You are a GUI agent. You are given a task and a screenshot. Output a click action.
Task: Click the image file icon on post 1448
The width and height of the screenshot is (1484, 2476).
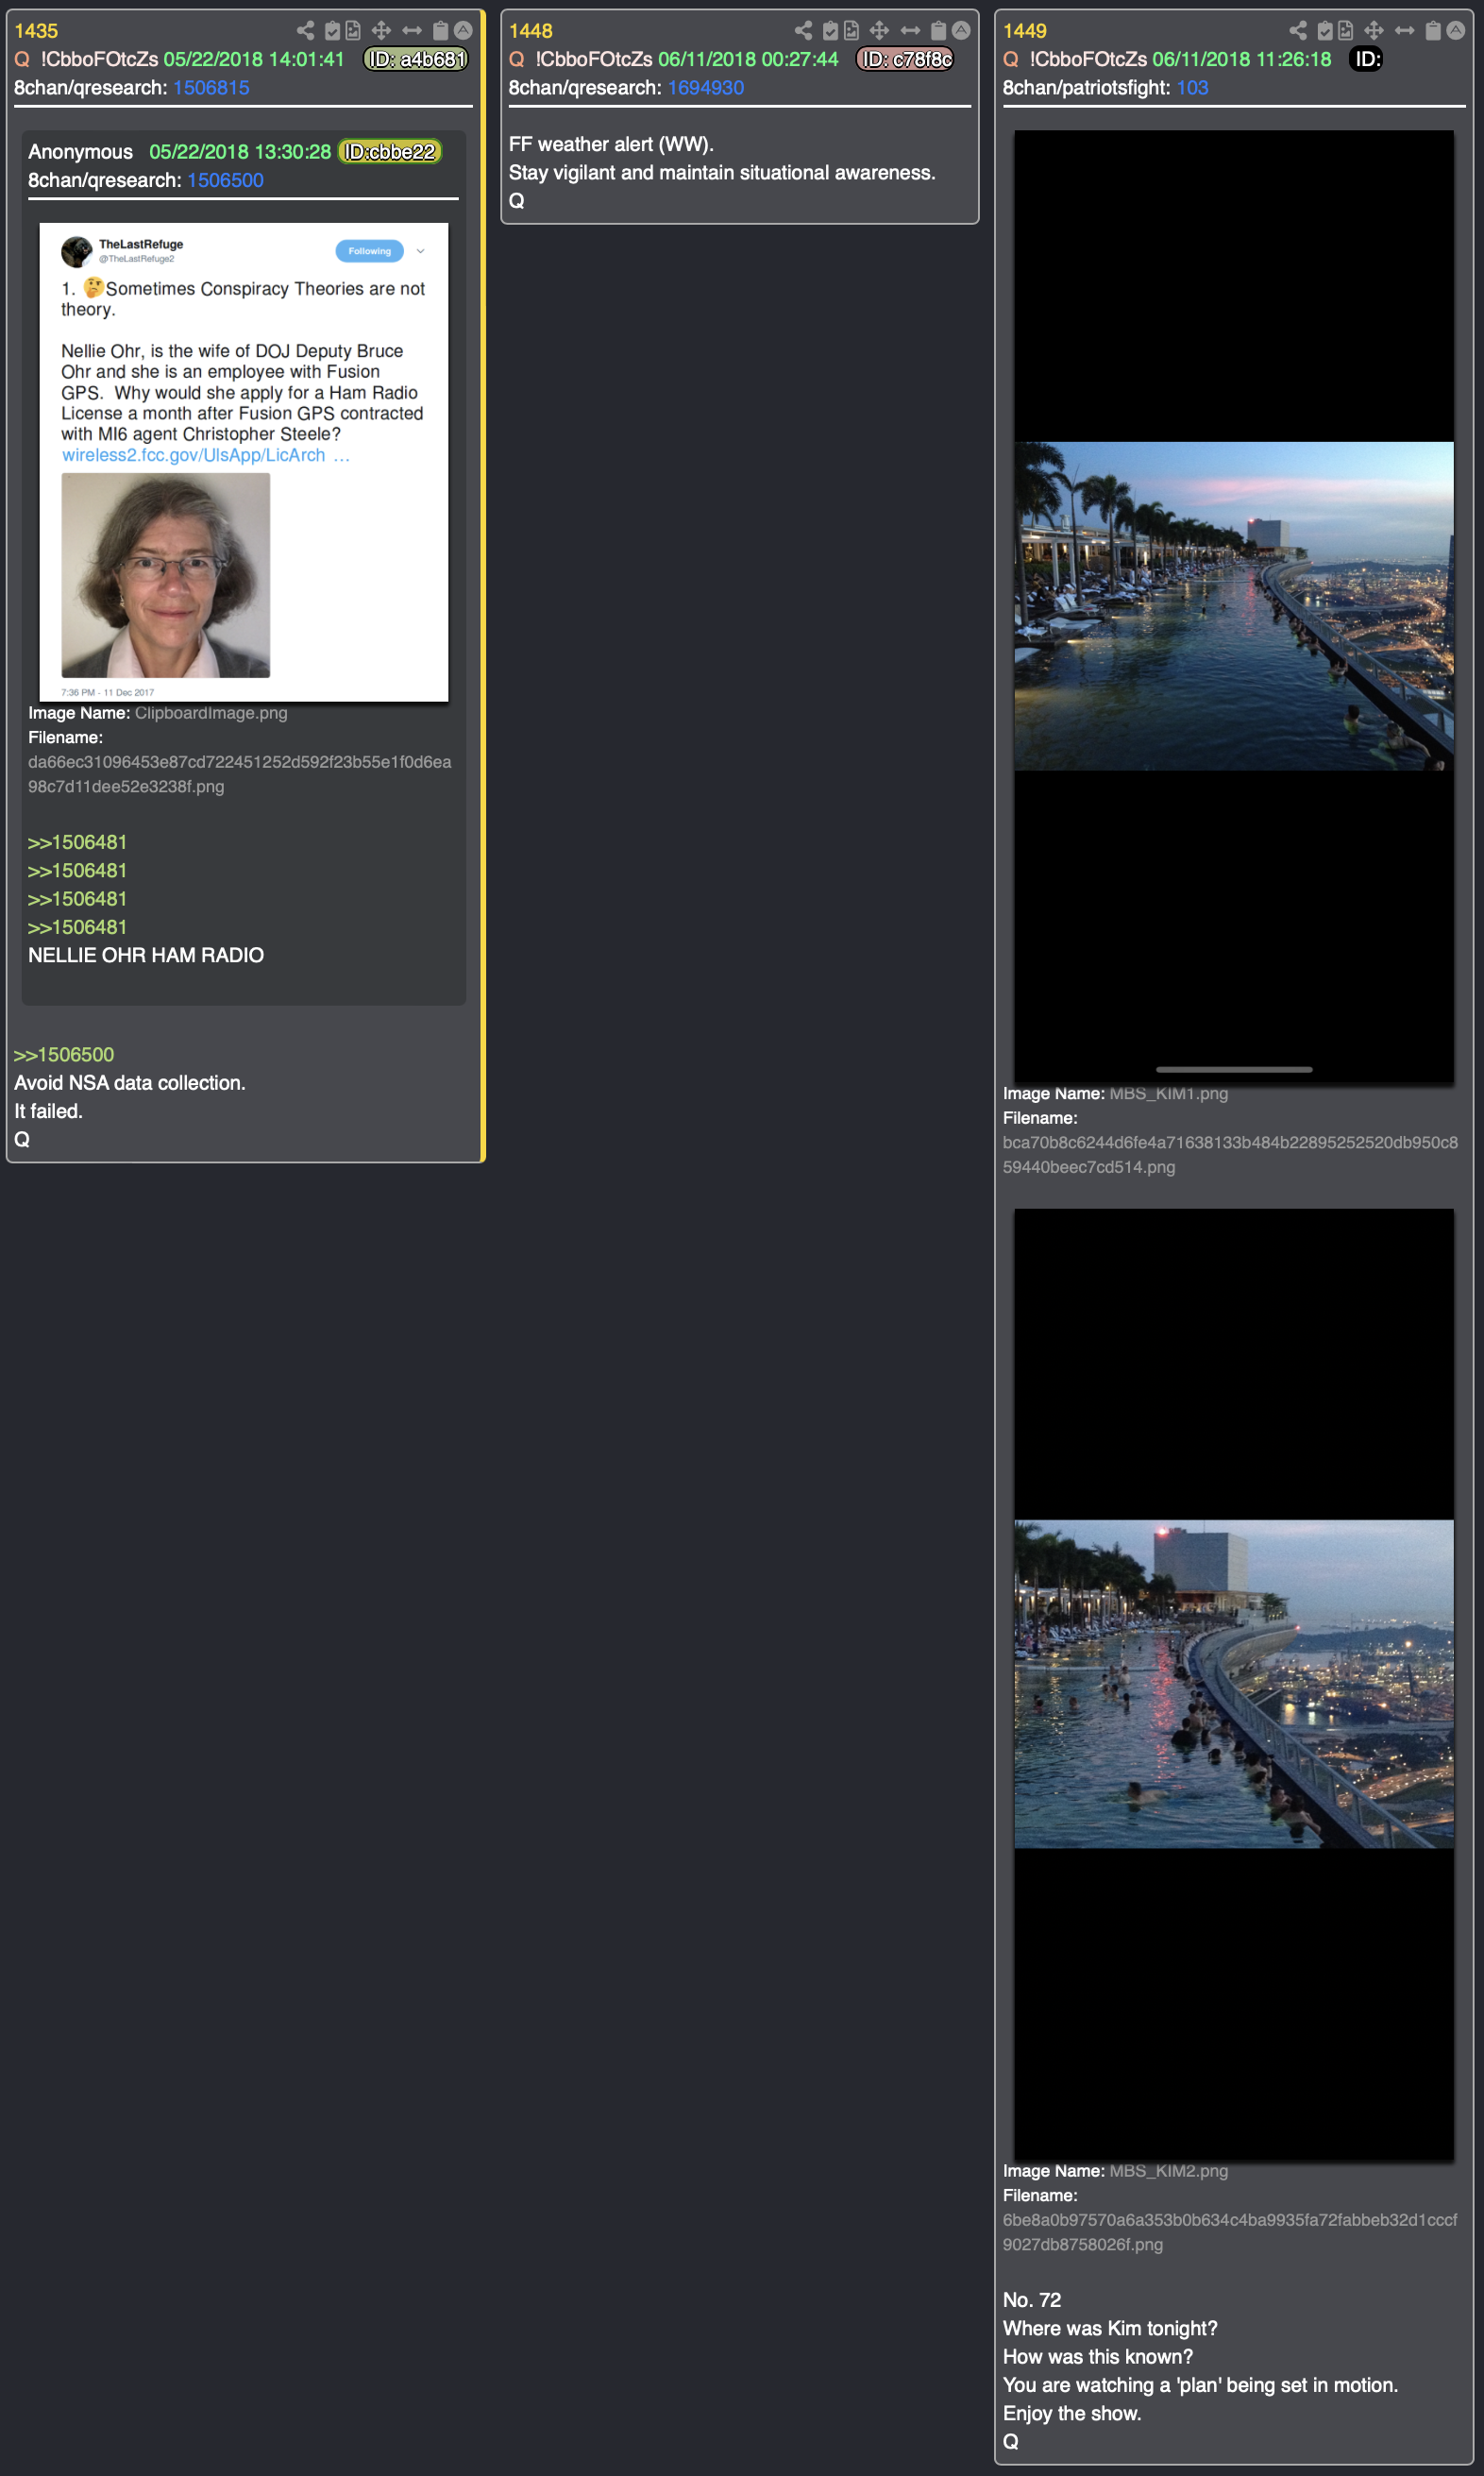tap(851, 31)
